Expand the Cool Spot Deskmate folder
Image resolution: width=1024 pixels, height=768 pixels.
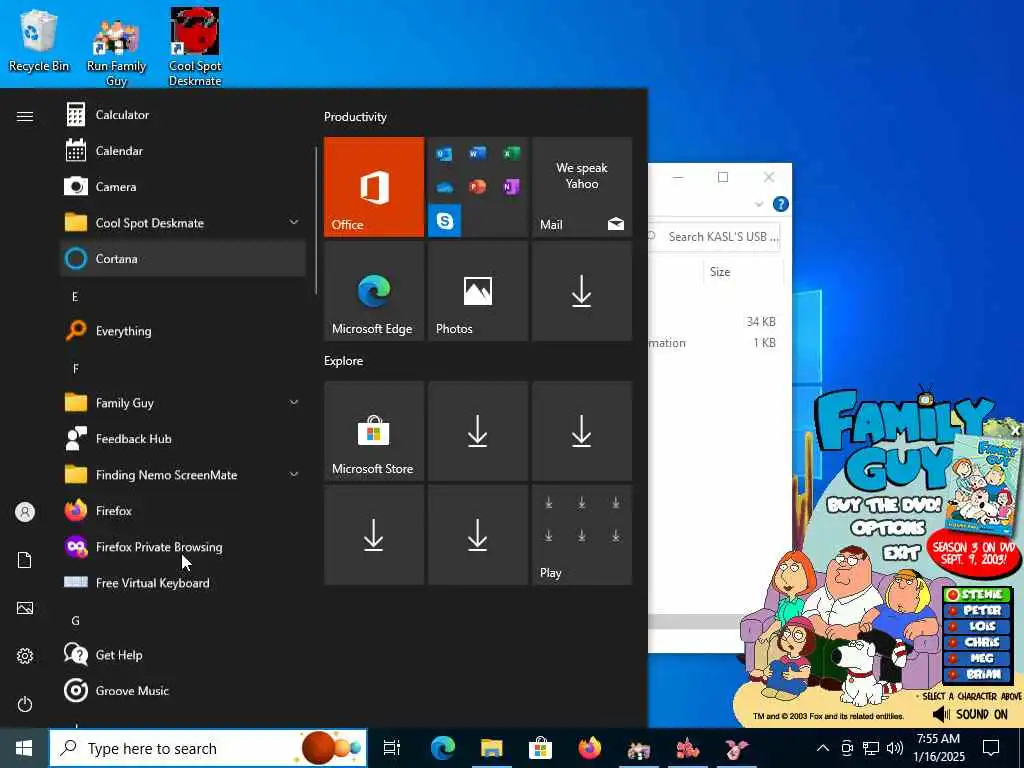tap(294, 223)
